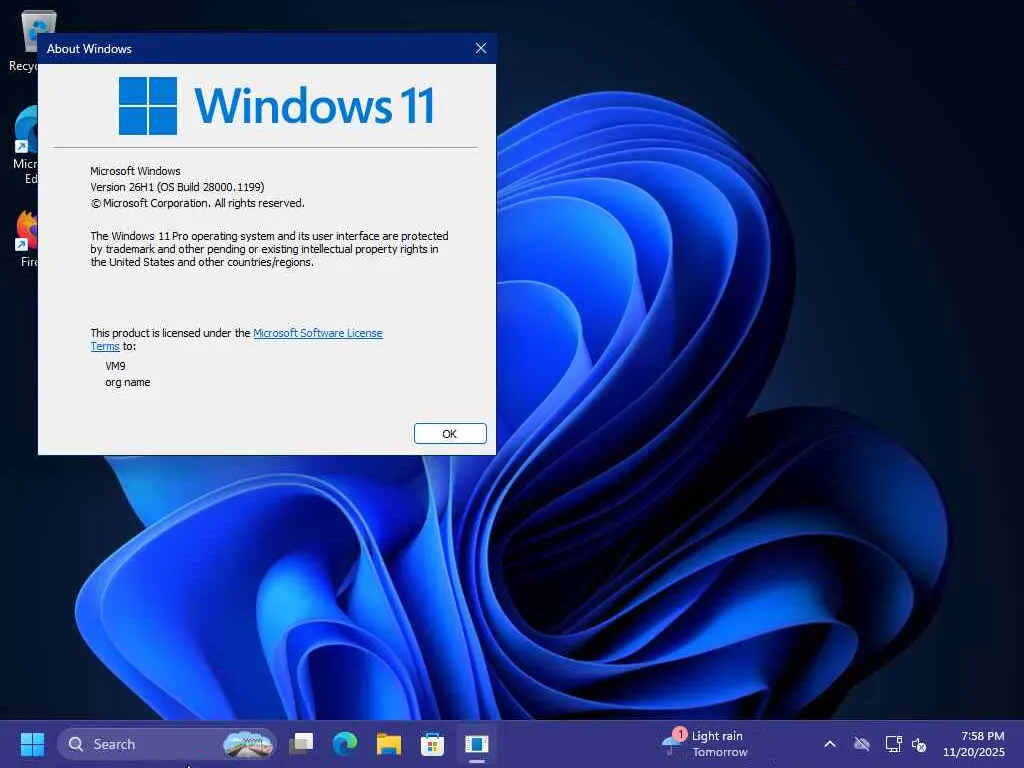The width and height of the screenshot is (1024, 768).
Task: Close the About Windows dialog
Action: 481,48
